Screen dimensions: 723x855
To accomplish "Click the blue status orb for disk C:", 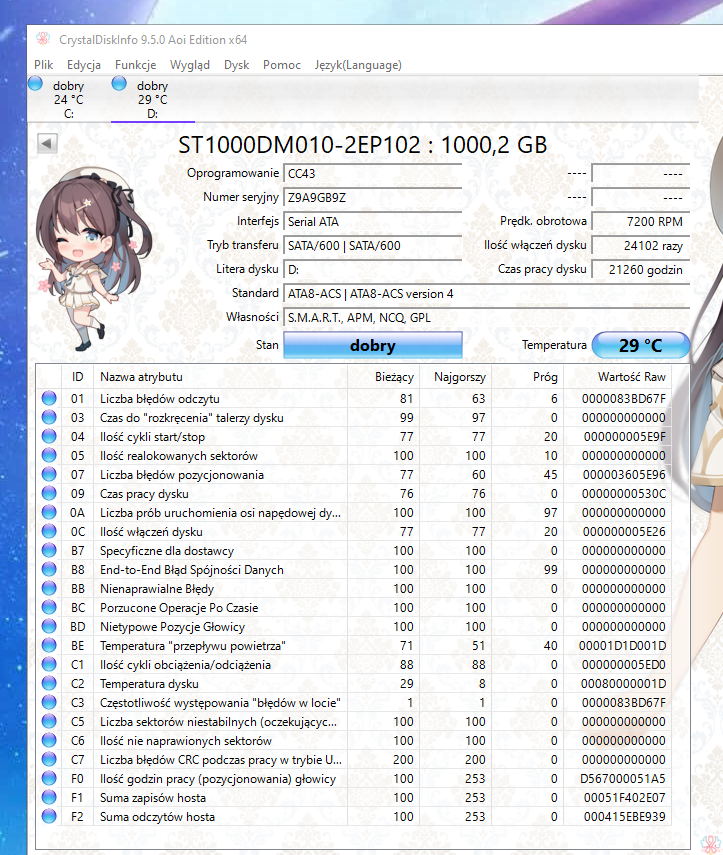I will 35,83.
